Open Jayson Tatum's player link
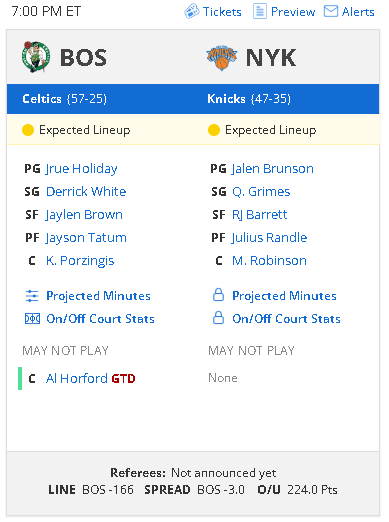 [x=86, y=238]
